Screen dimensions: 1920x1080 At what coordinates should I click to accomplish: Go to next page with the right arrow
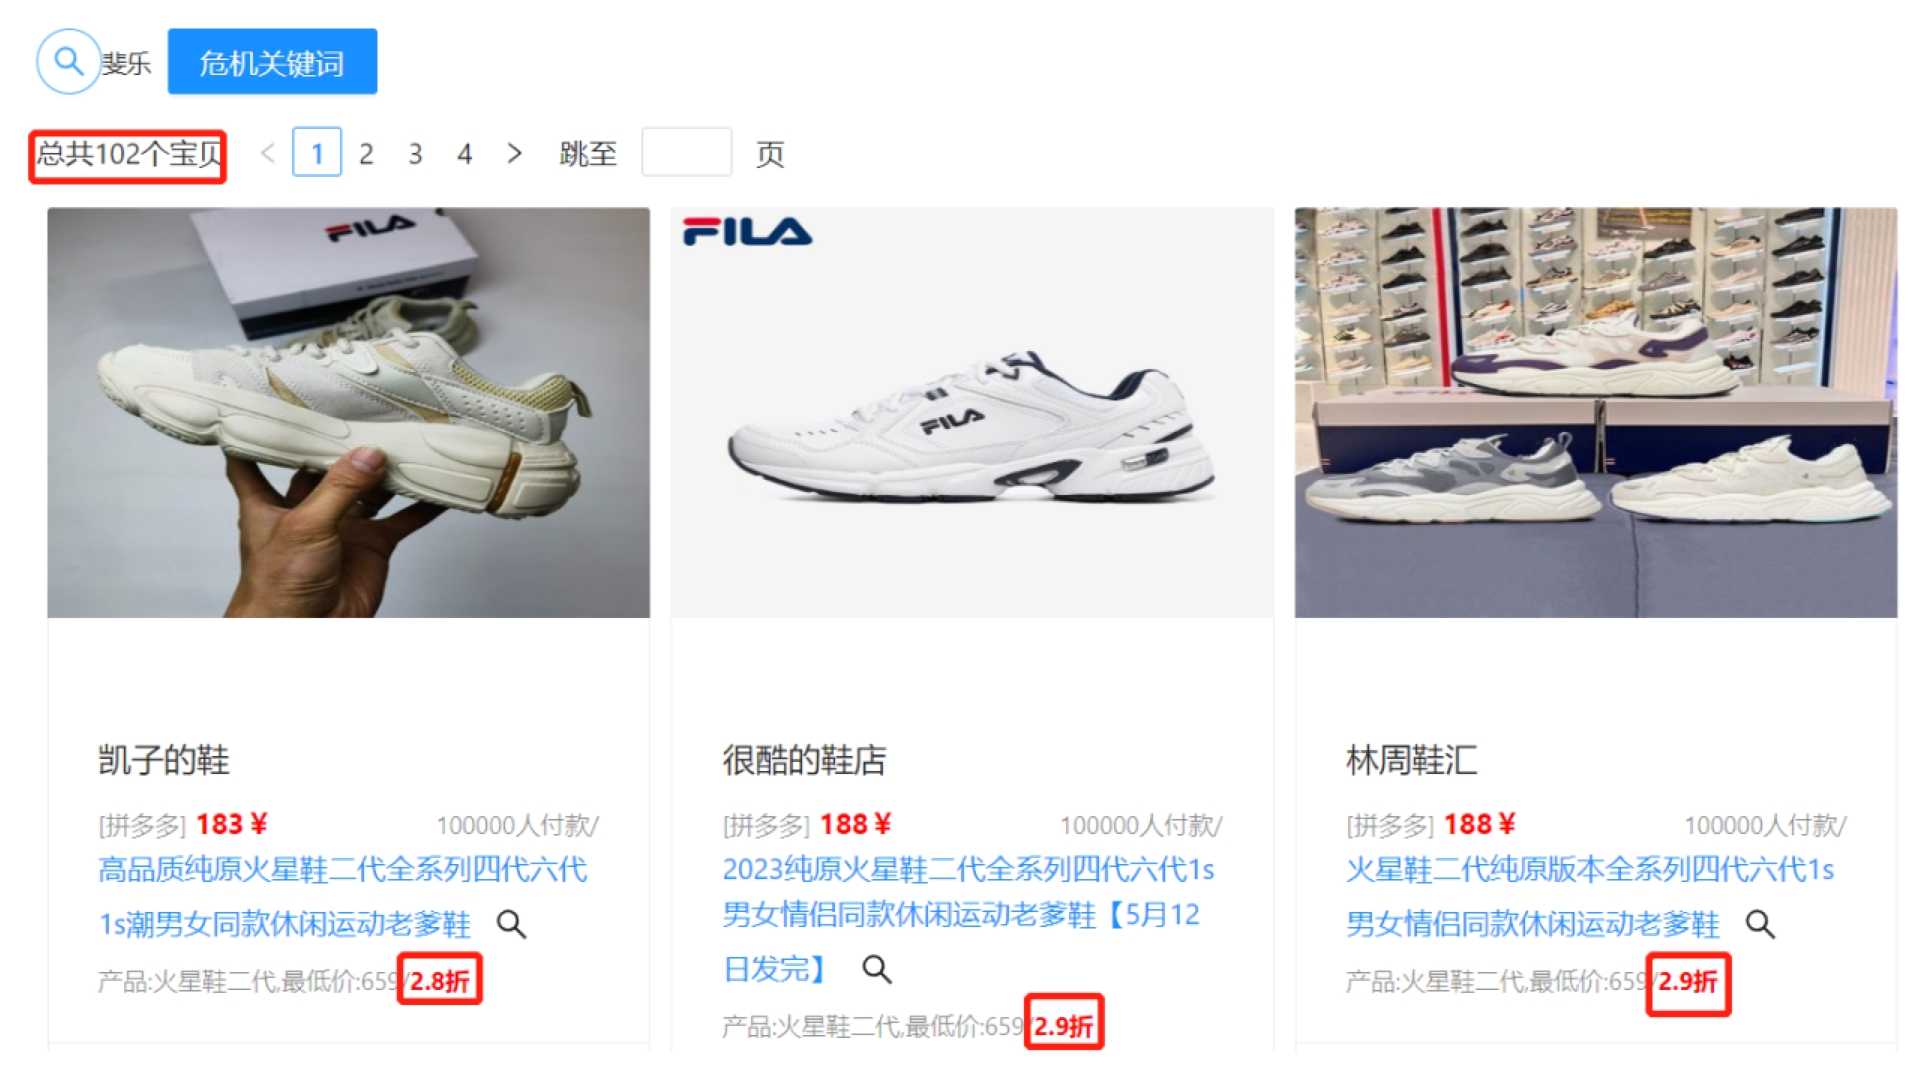click(514, 153)
